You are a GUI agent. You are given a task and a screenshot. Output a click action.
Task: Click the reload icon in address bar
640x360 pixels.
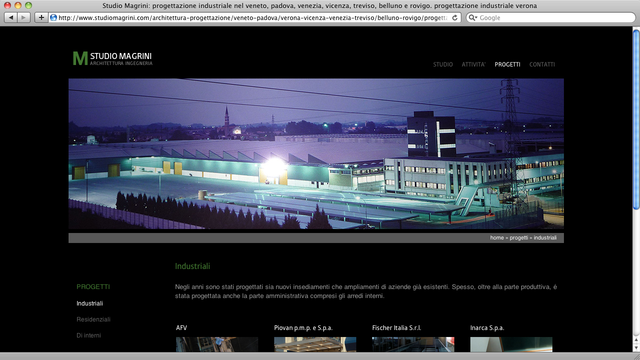[455, 18]
